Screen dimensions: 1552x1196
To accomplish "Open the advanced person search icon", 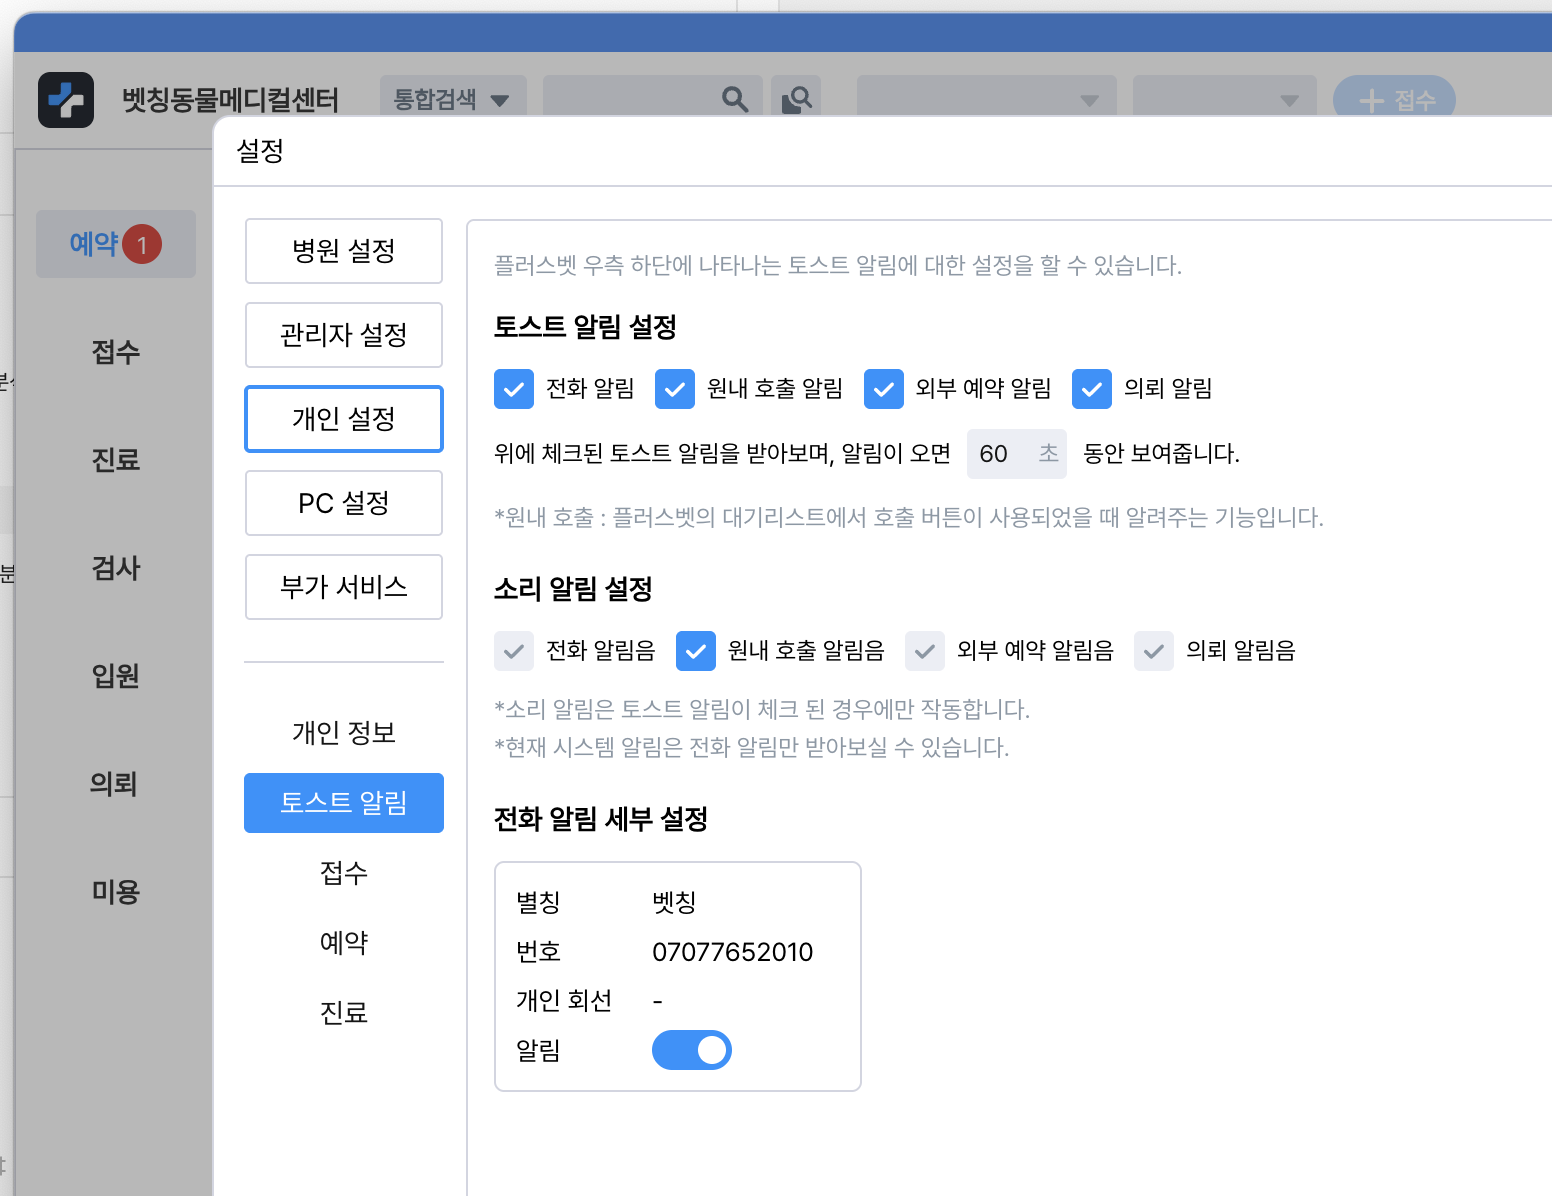I will [x=797, y=99].
